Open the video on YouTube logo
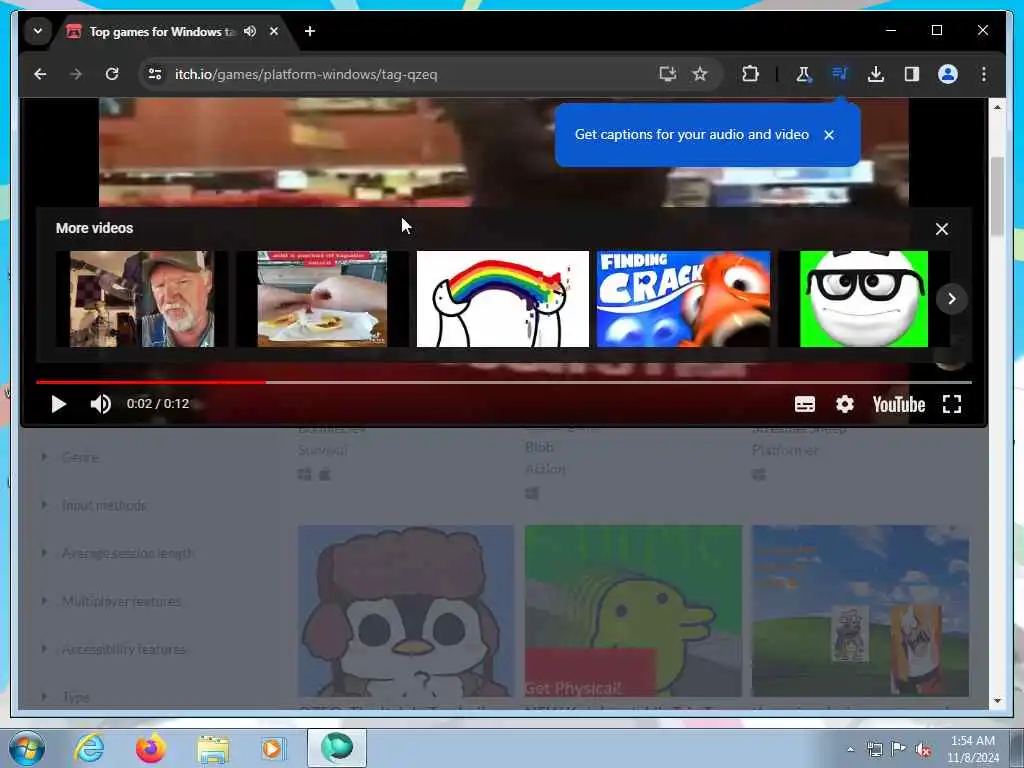The image size is (1024, 768). (899, 404)
